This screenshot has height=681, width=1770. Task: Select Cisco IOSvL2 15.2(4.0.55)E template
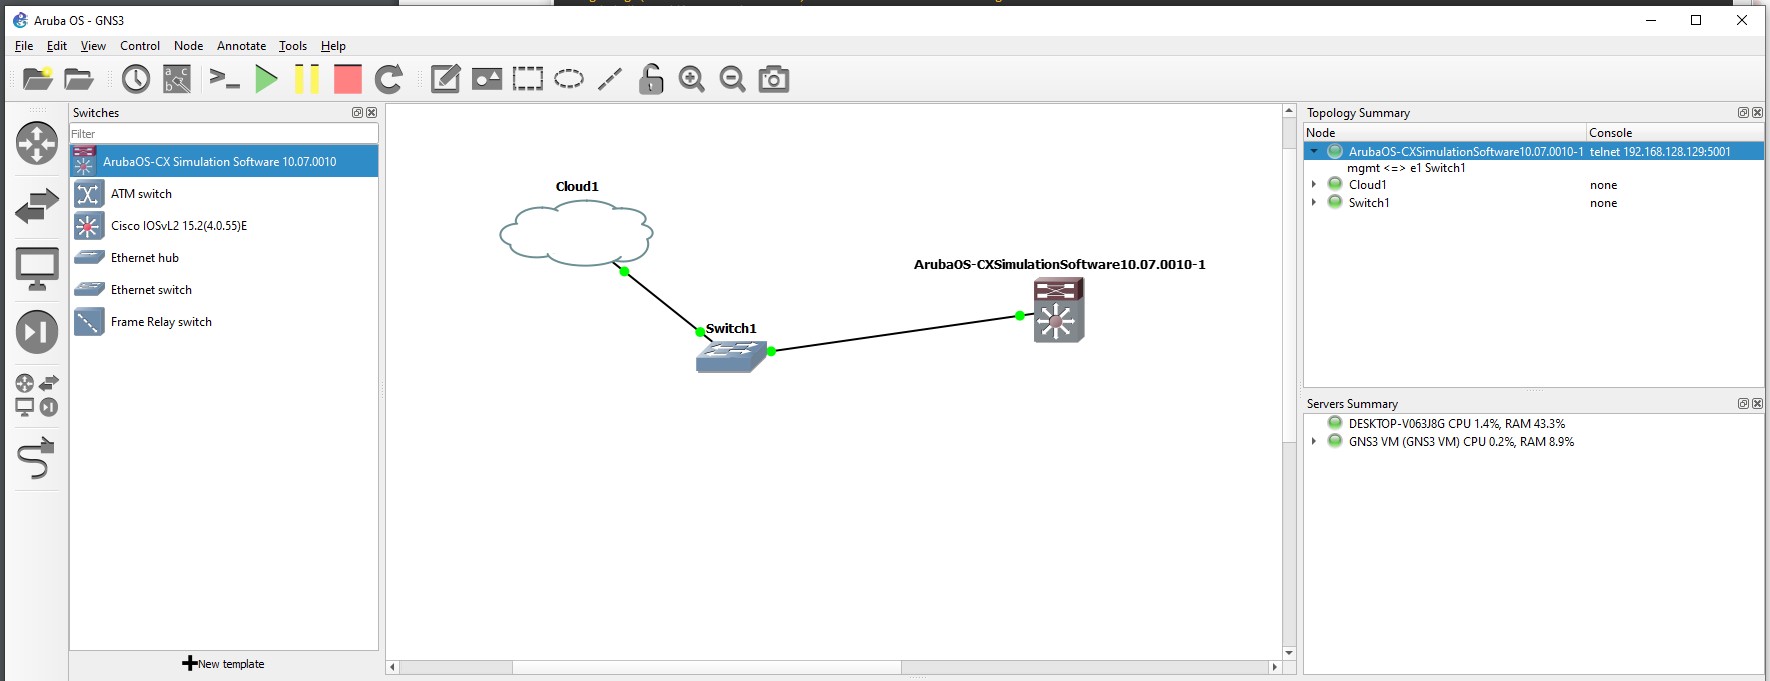(224, 225)
